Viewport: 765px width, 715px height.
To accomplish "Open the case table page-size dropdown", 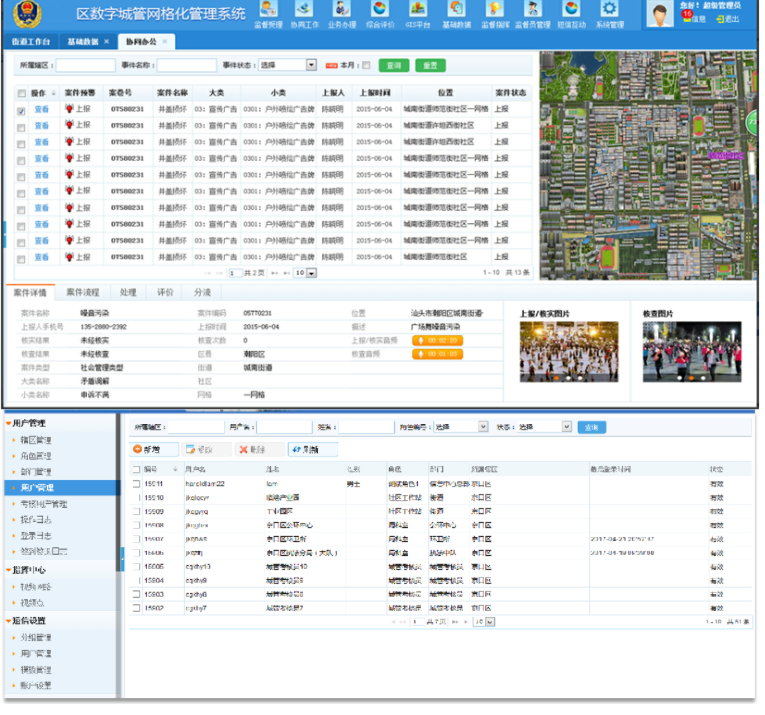I will tap(311, 273).
